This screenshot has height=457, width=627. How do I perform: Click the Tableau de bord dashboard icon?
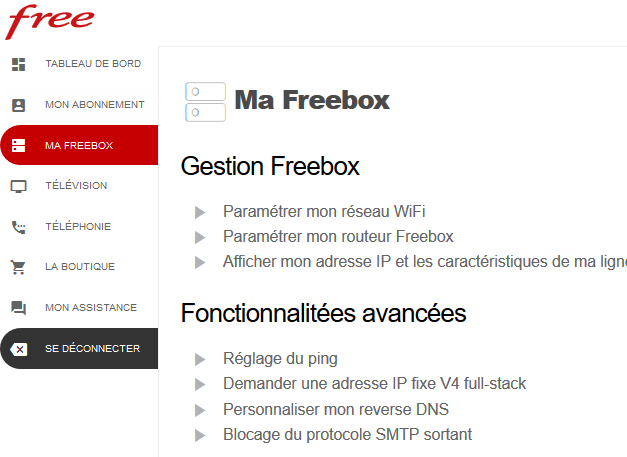[x=18, y=64]
